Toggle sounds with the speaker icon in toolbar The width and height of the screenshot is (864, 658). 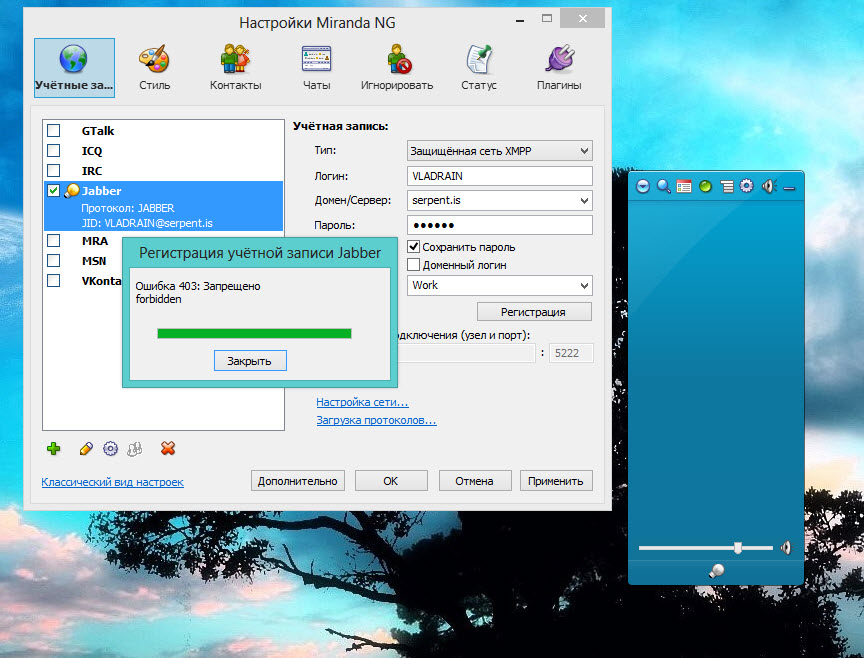click(x=769, y=186)
